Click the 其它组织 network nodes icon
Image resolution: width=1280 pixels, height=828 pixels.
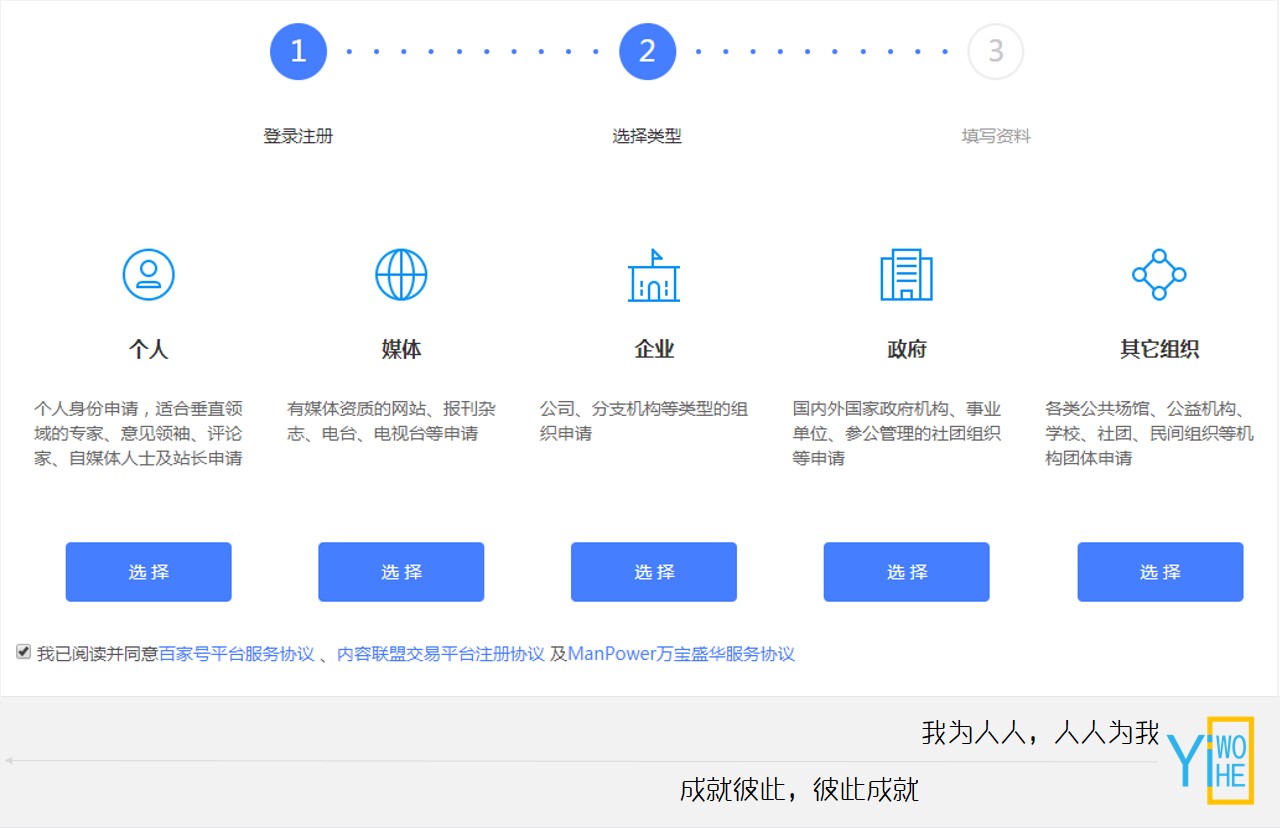point(1158,273)
